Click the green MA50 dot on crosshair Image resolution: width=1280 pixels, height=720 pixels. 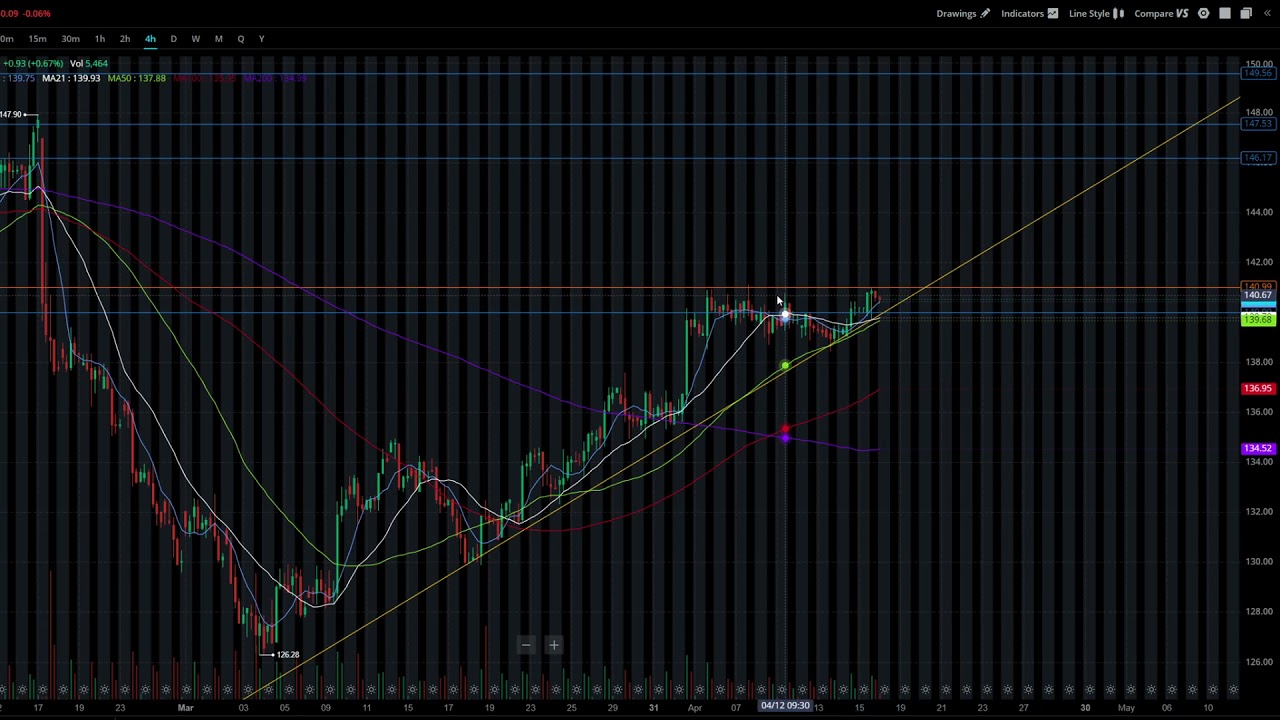[785, 366]
